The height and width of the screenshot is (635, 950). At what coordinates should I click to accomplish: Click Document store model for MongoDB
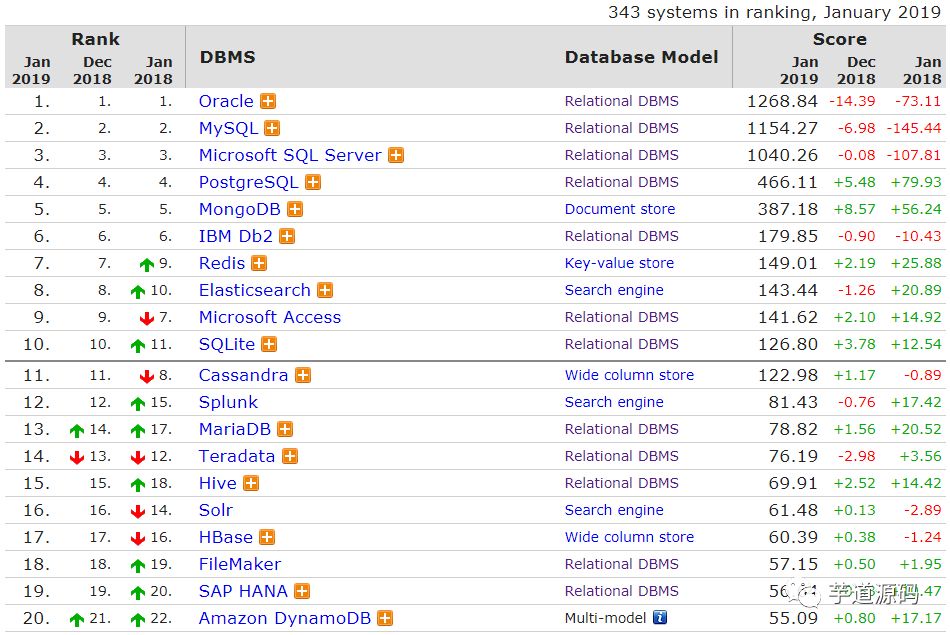coord(619,209)
